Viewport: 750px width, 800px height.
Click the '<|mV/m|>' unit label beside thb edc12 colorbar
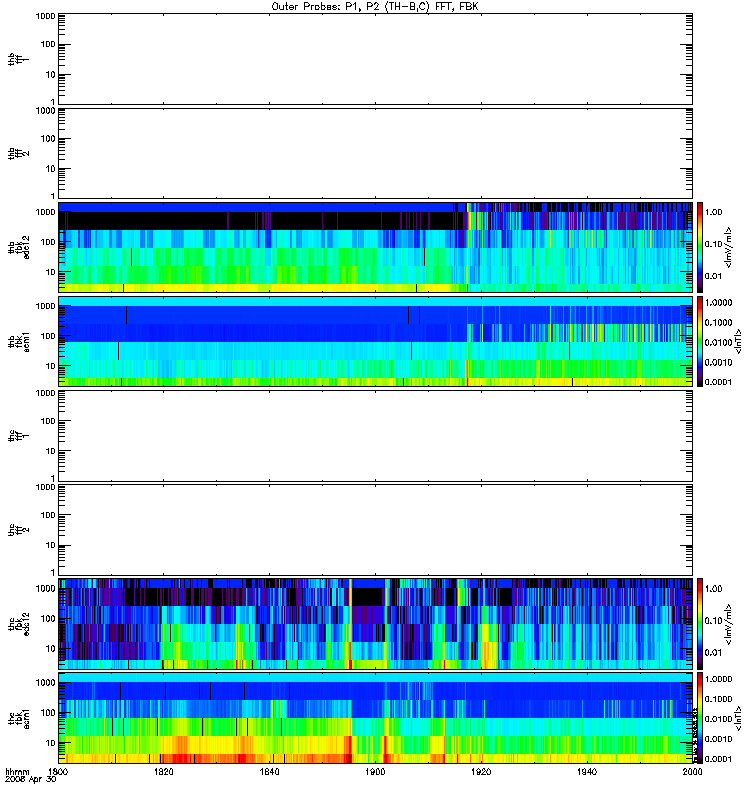click(x=729, y=247)
